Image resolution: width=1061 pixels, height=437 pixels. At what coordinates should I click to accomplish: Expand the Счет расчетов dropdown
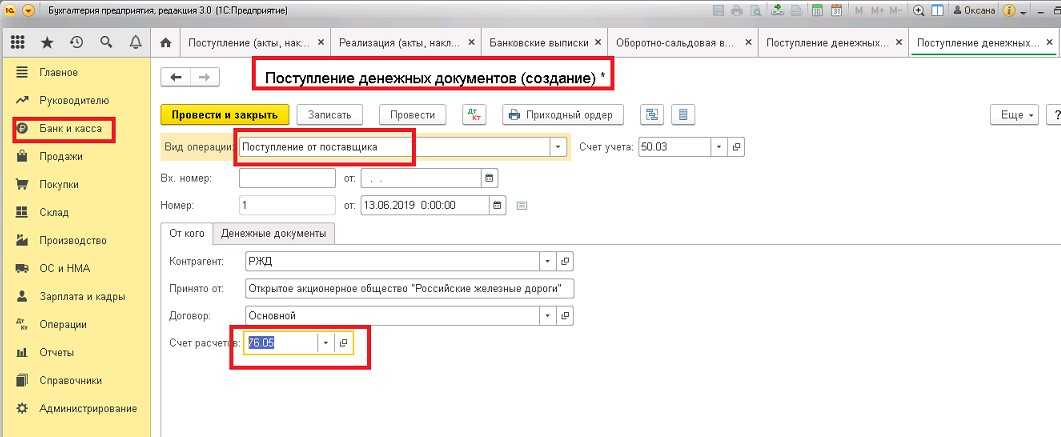click(325, 343)
